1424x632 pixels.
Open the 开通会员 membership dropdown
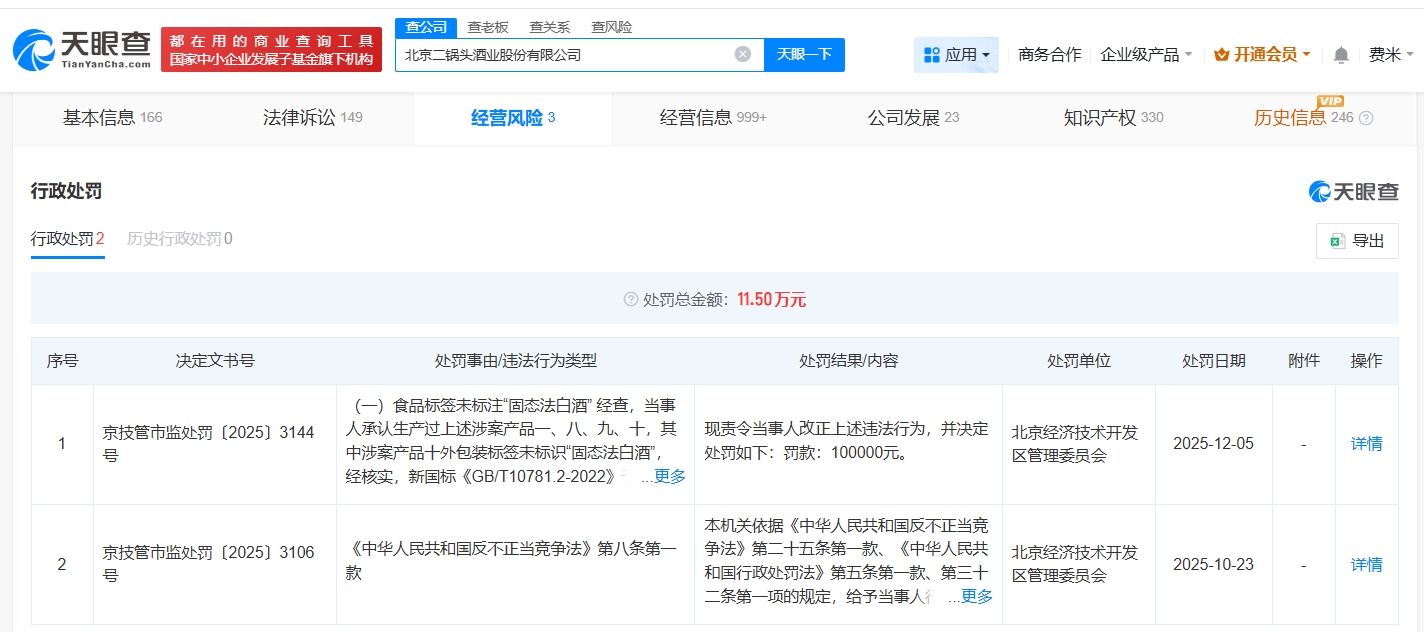1261,55
